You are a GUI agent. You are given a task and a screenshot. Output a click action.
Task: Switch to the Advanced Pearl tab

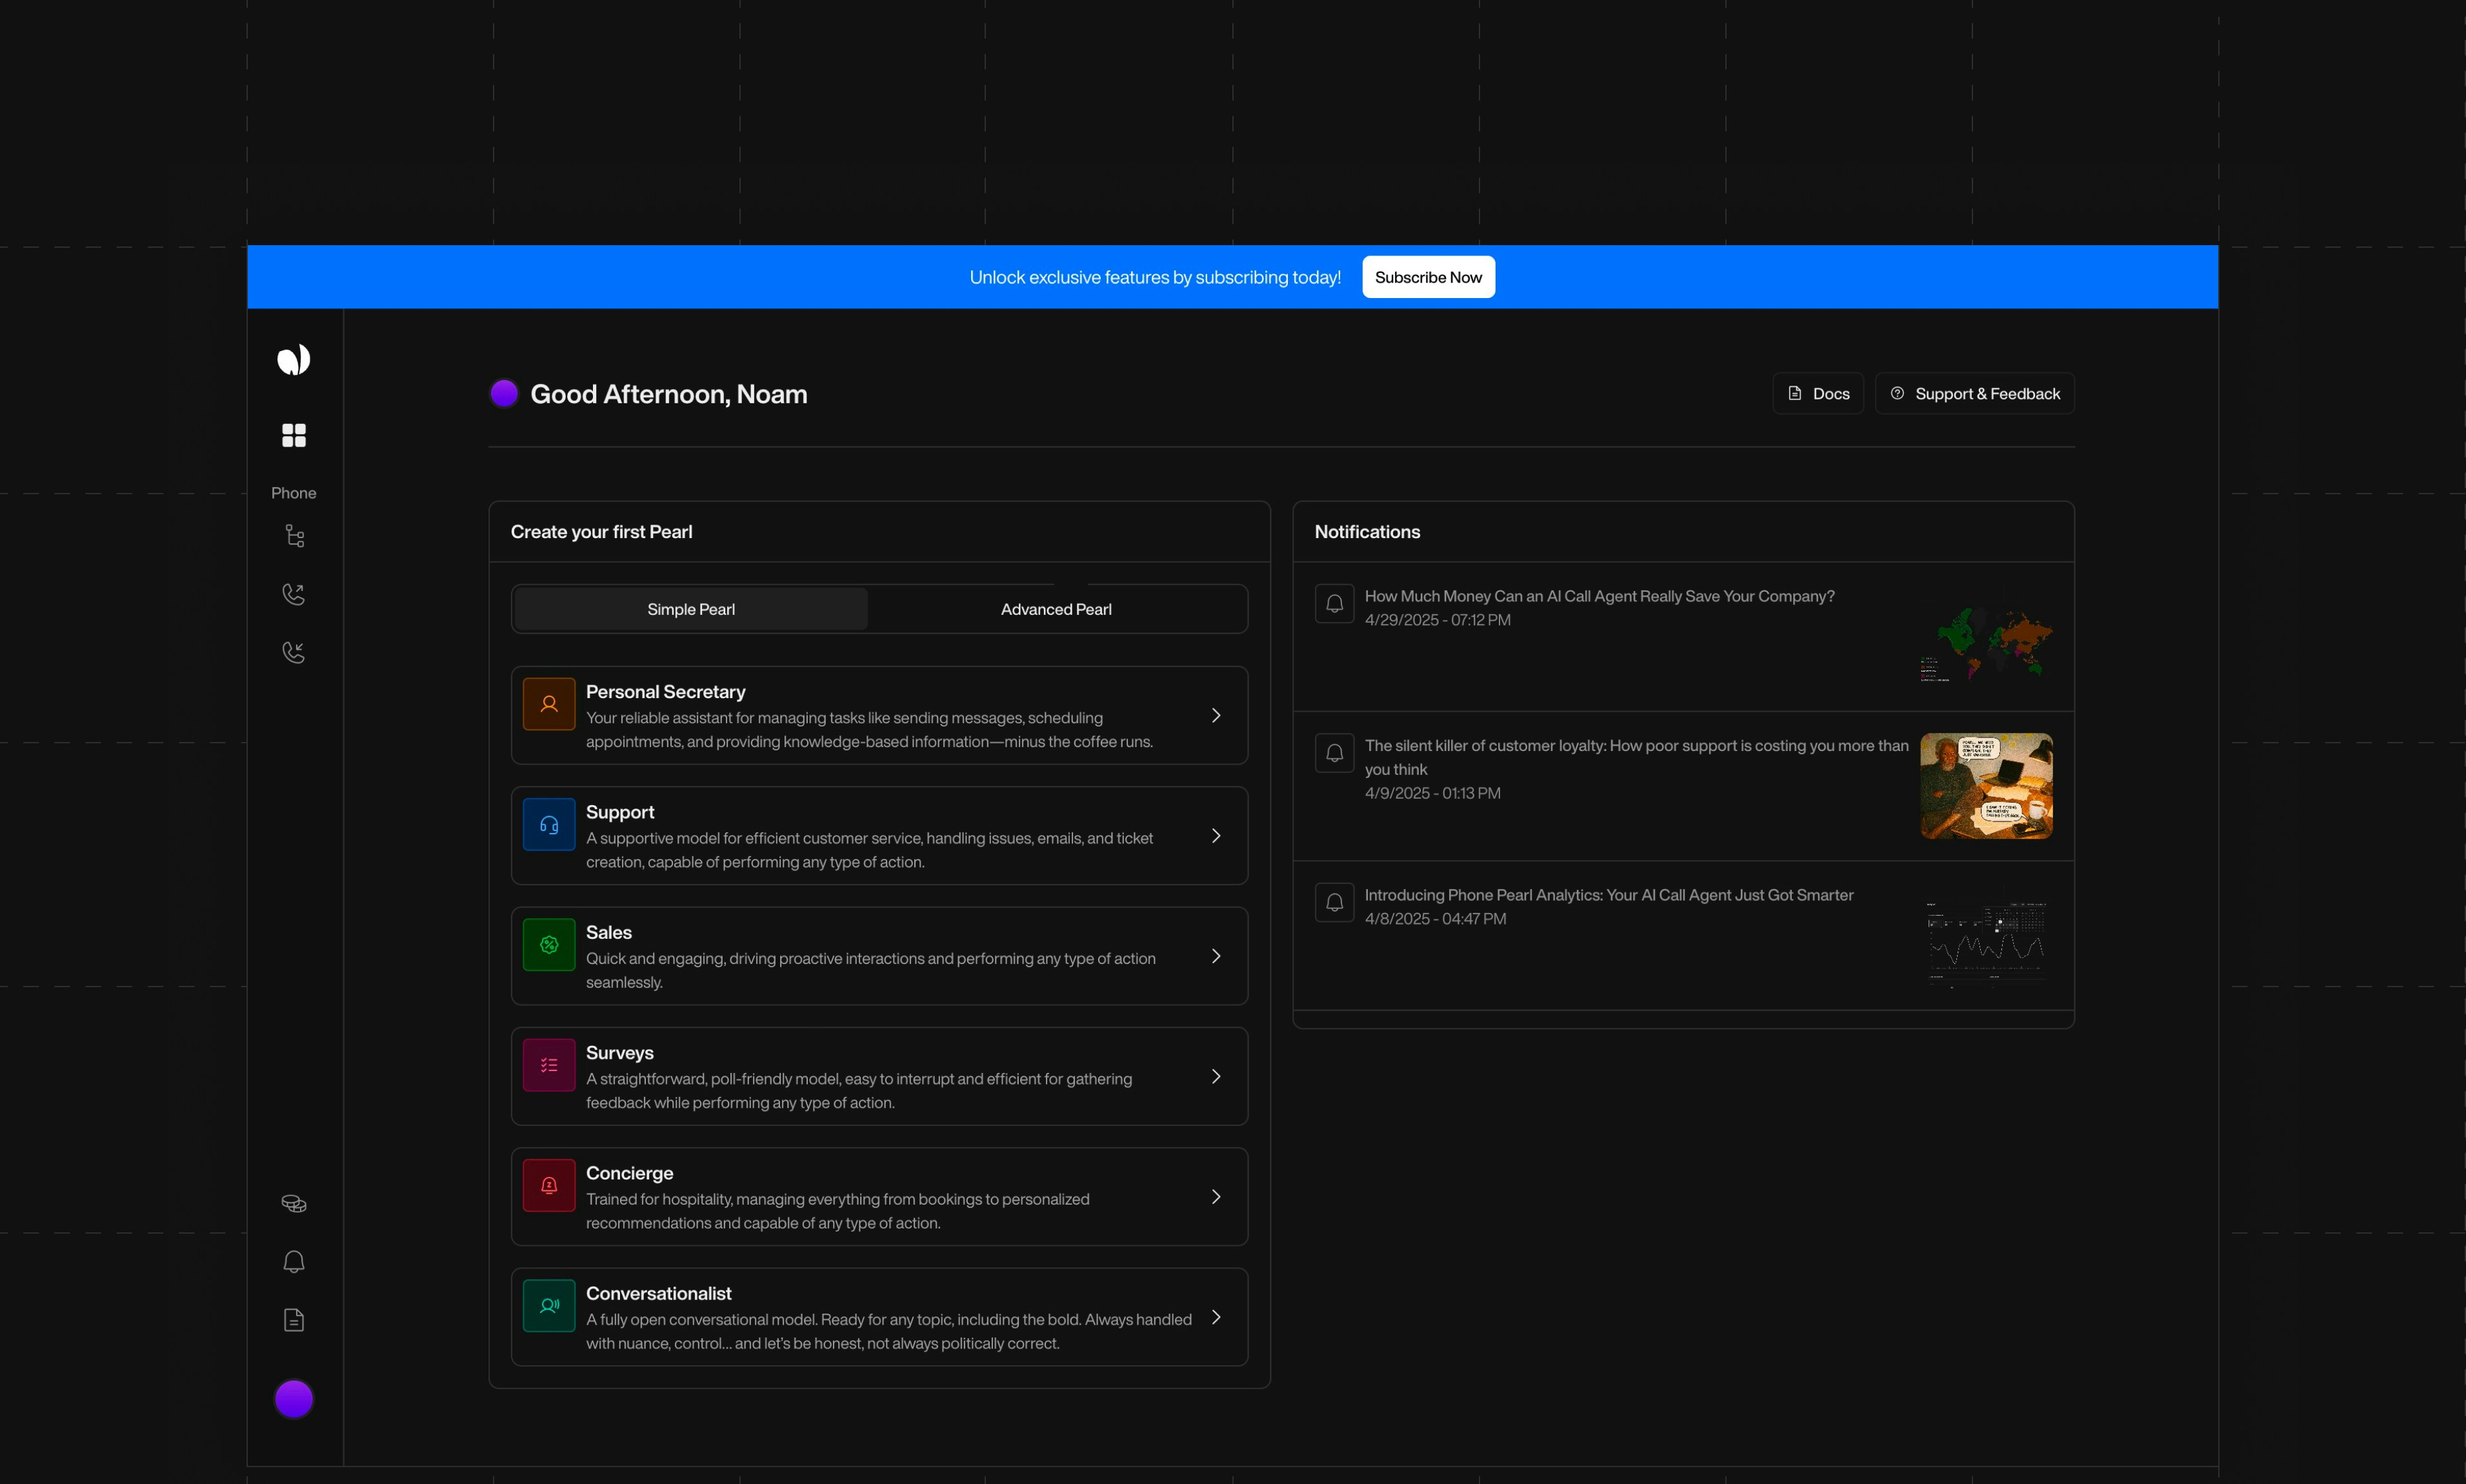1056,608
